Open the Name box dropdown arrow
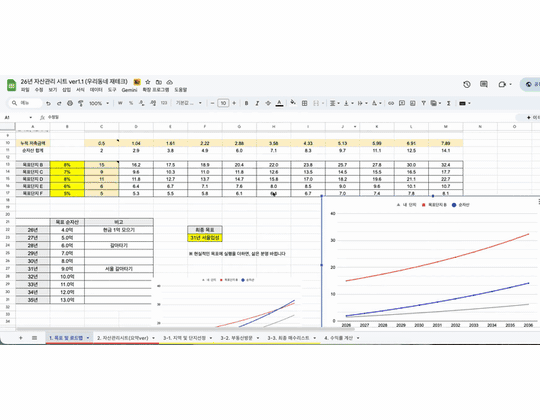Screen dimensions: 540x420 point(30,117)
